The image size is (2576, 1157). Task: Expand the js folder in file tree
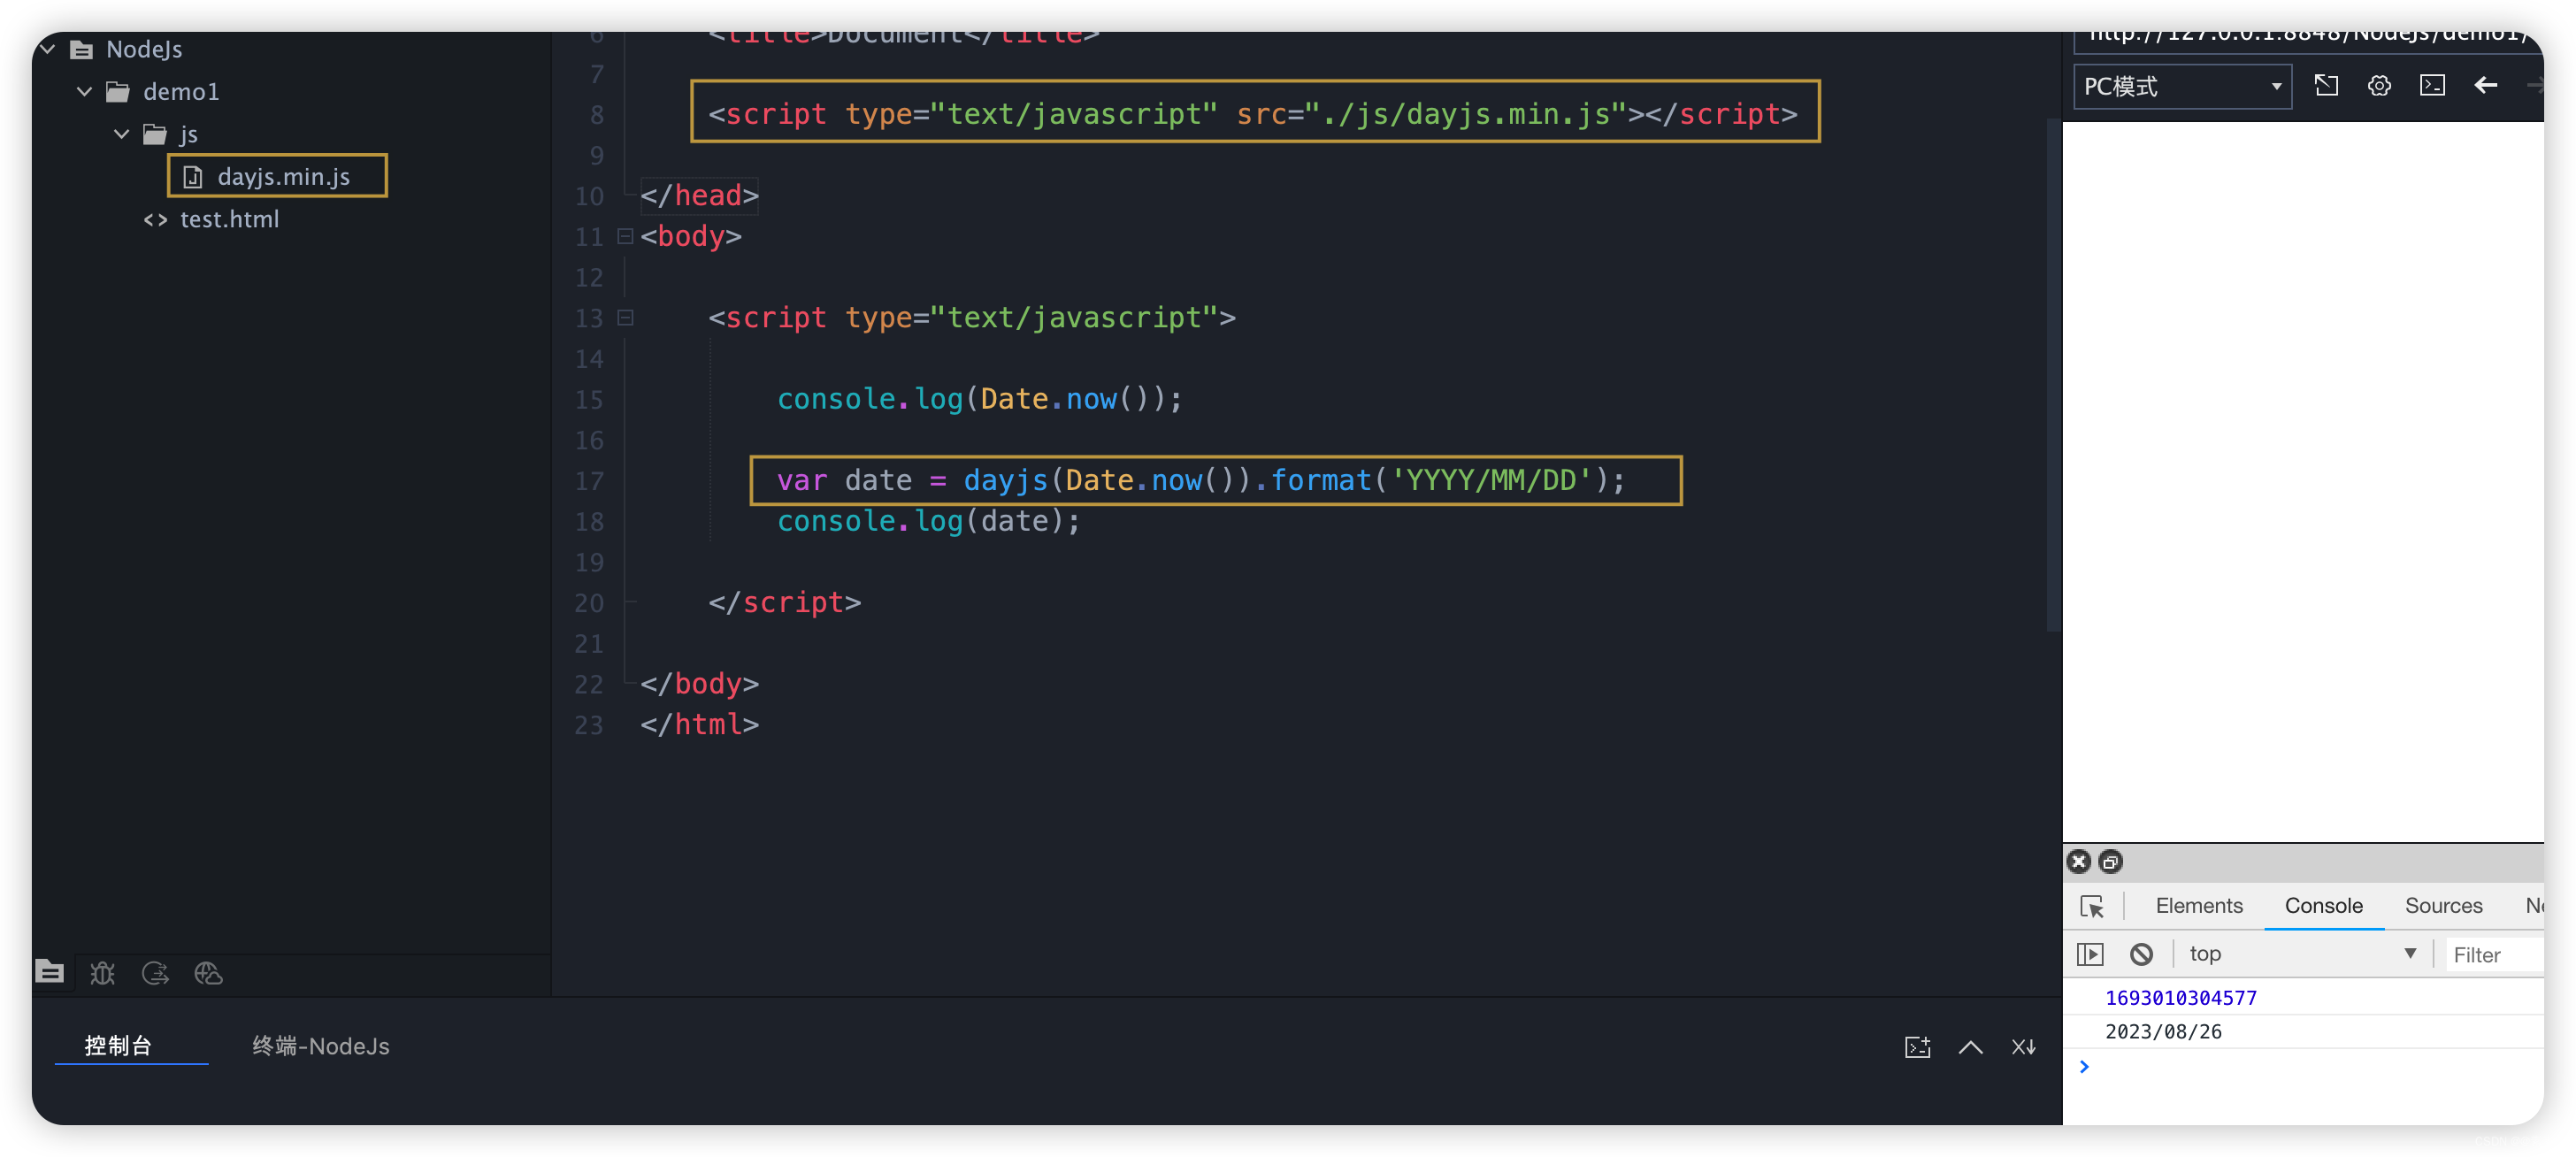pos(123,133)
